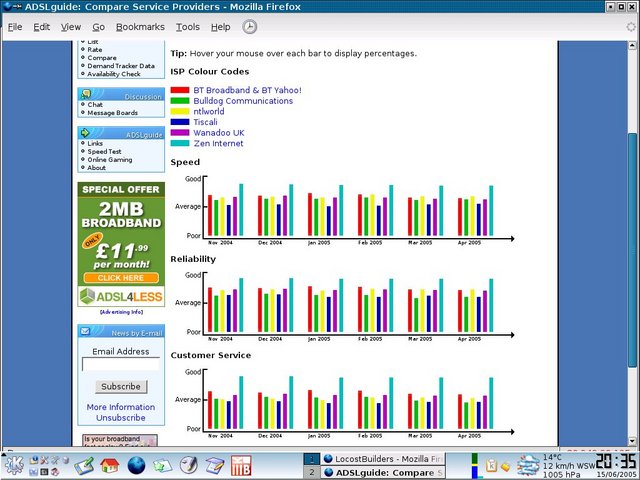This screenshot has width=640, height=480.
Task: Open the Tools menu
Action: (188, 27)
